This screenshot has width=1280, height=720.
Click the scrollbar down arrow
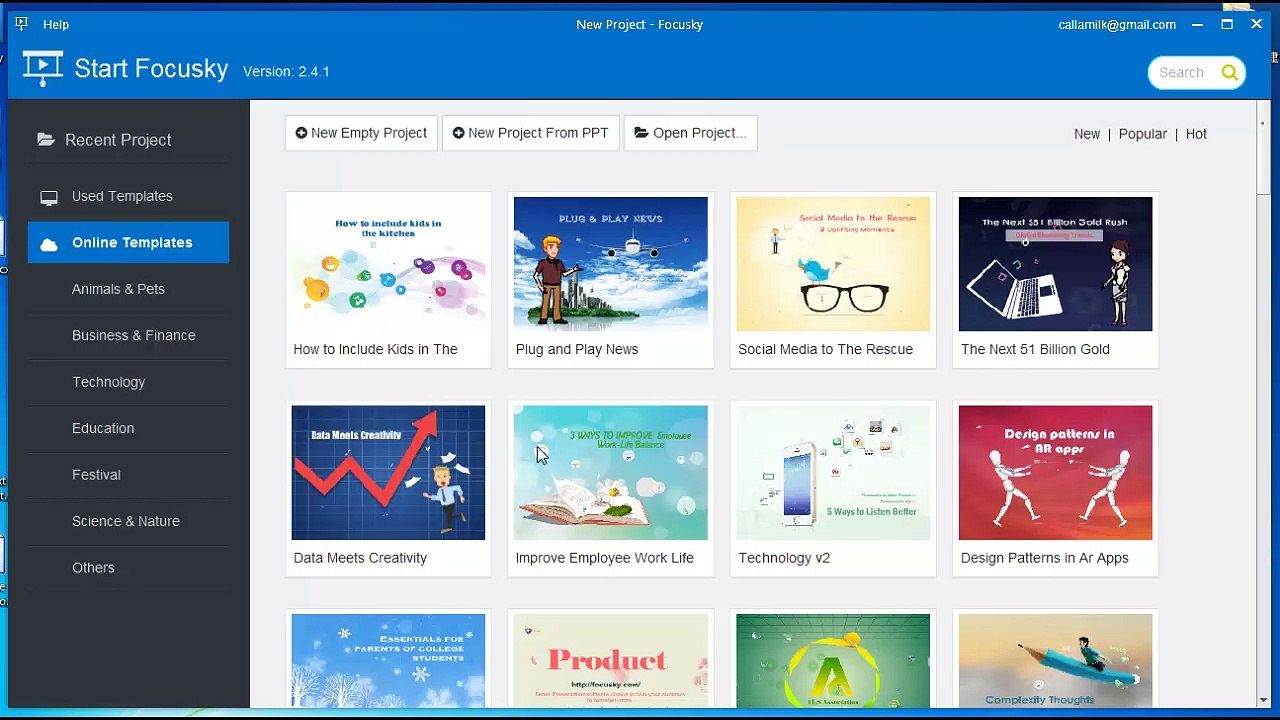click(x=1264, y=700)
